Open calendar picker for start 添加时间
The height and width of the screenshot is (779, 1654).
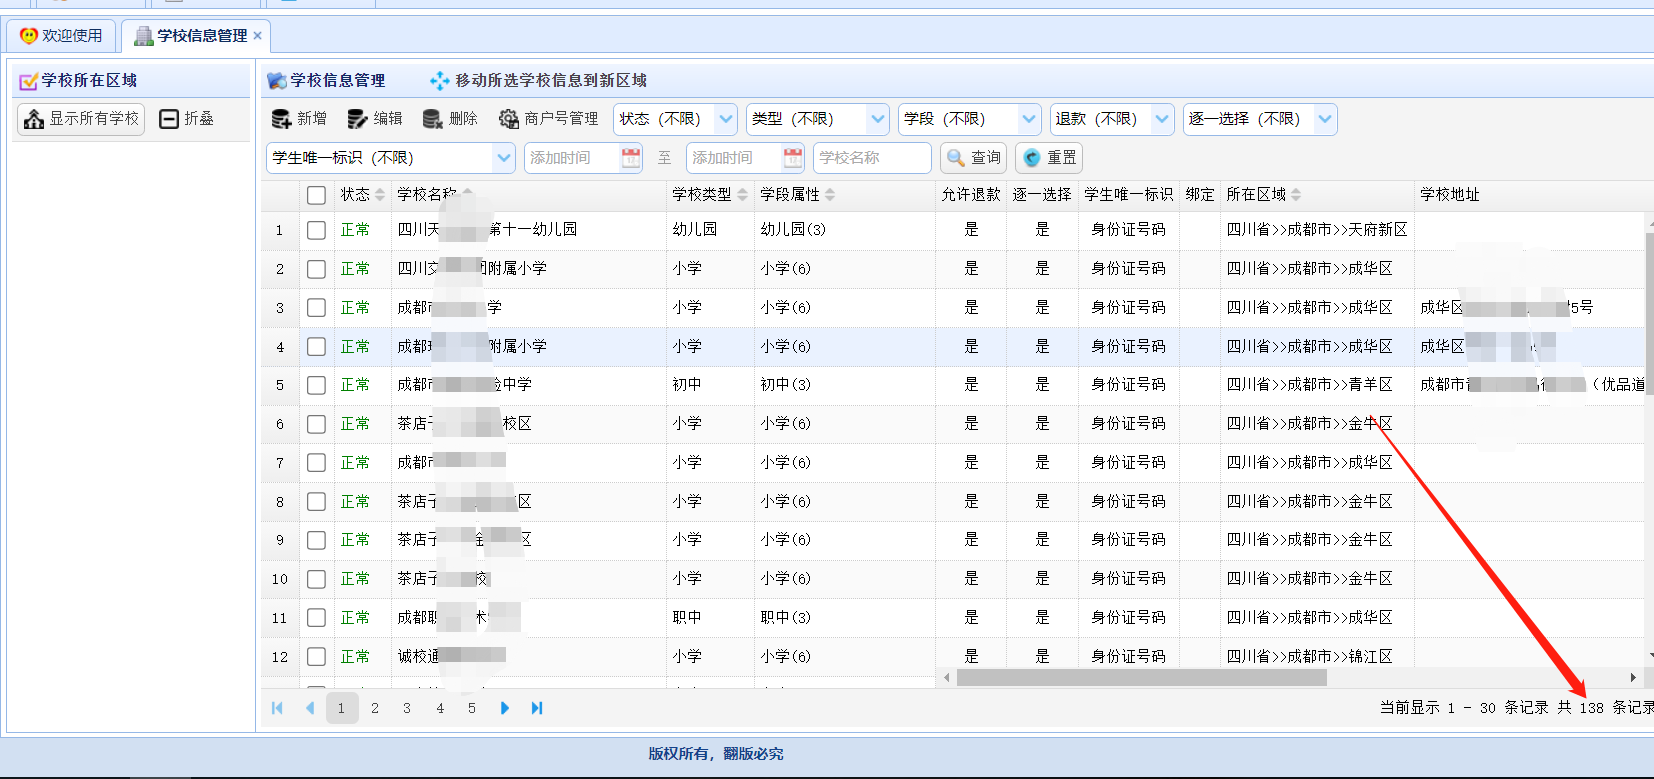click(x=631, y=158)
